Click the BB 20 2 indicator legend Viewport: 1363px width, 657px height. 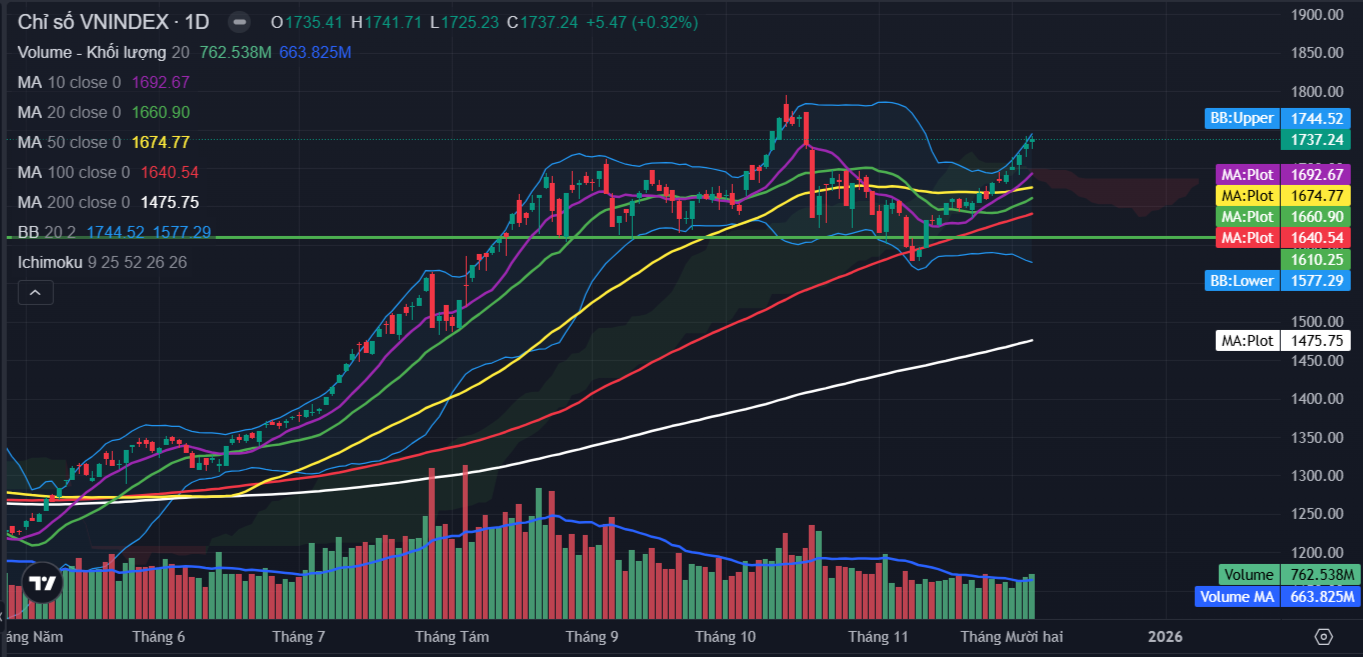point(47,232)
